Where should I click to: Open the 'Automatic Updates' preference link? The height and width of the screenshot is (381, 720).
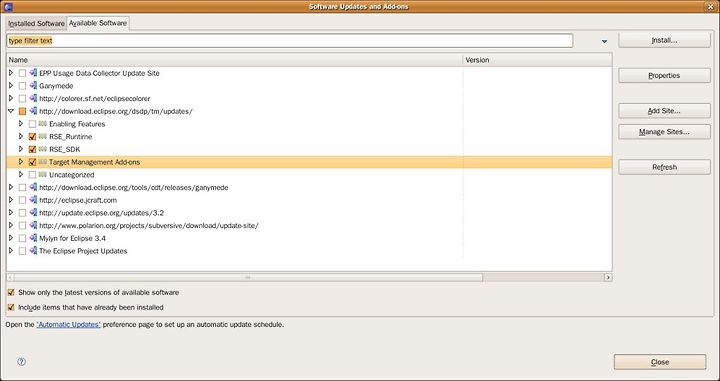[x=68, y=325]
